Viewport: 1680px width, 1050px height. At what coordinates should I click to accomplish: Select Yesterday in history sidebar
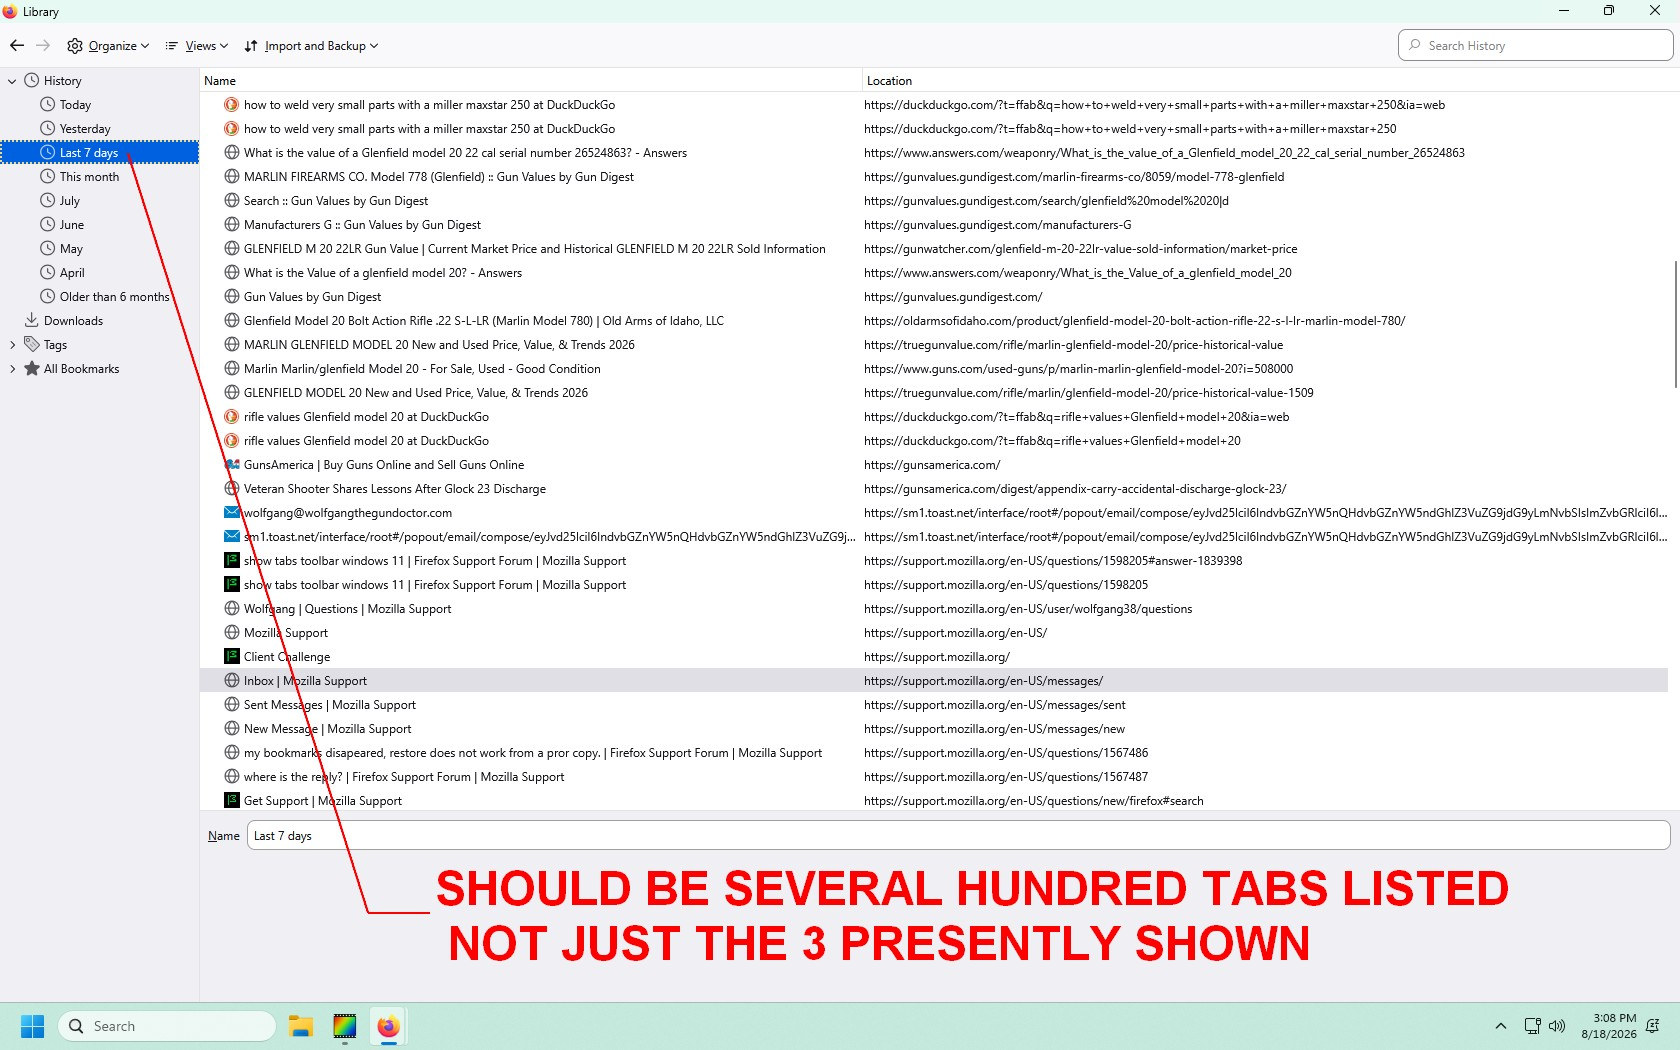point(85,129)
